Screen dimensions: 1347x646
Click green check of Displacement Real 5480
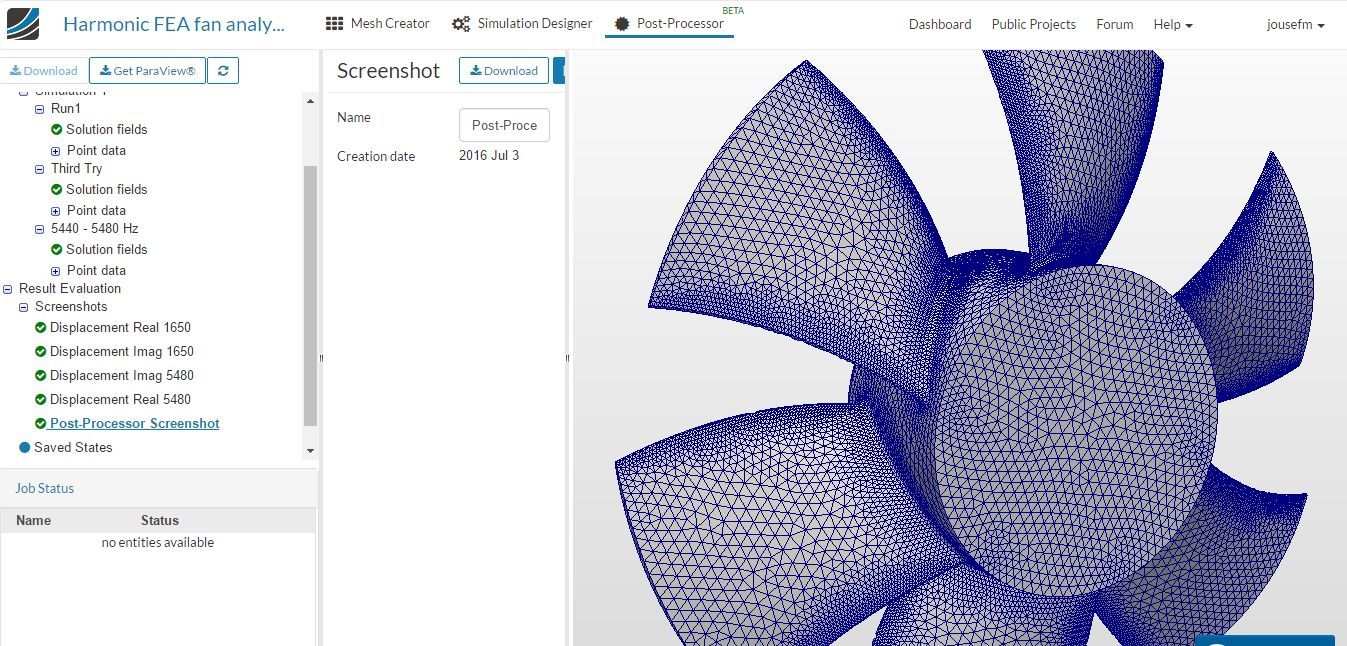tap(40, 399)
